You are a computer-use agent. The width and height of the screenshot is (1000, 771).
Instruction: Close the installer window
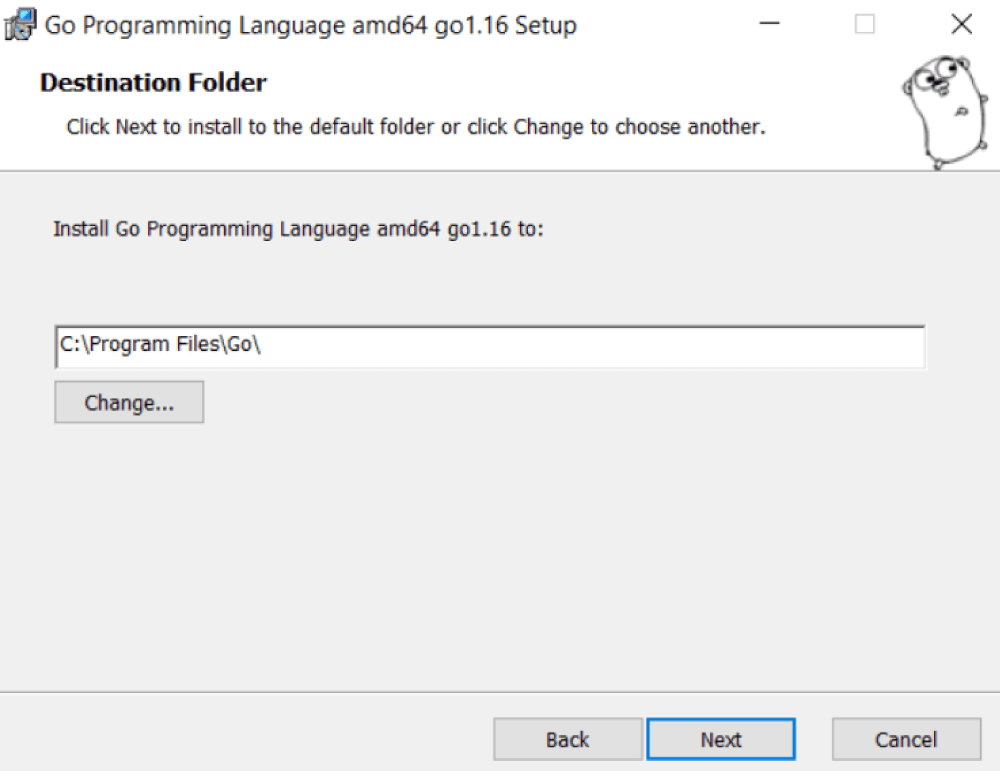(960, 24)
